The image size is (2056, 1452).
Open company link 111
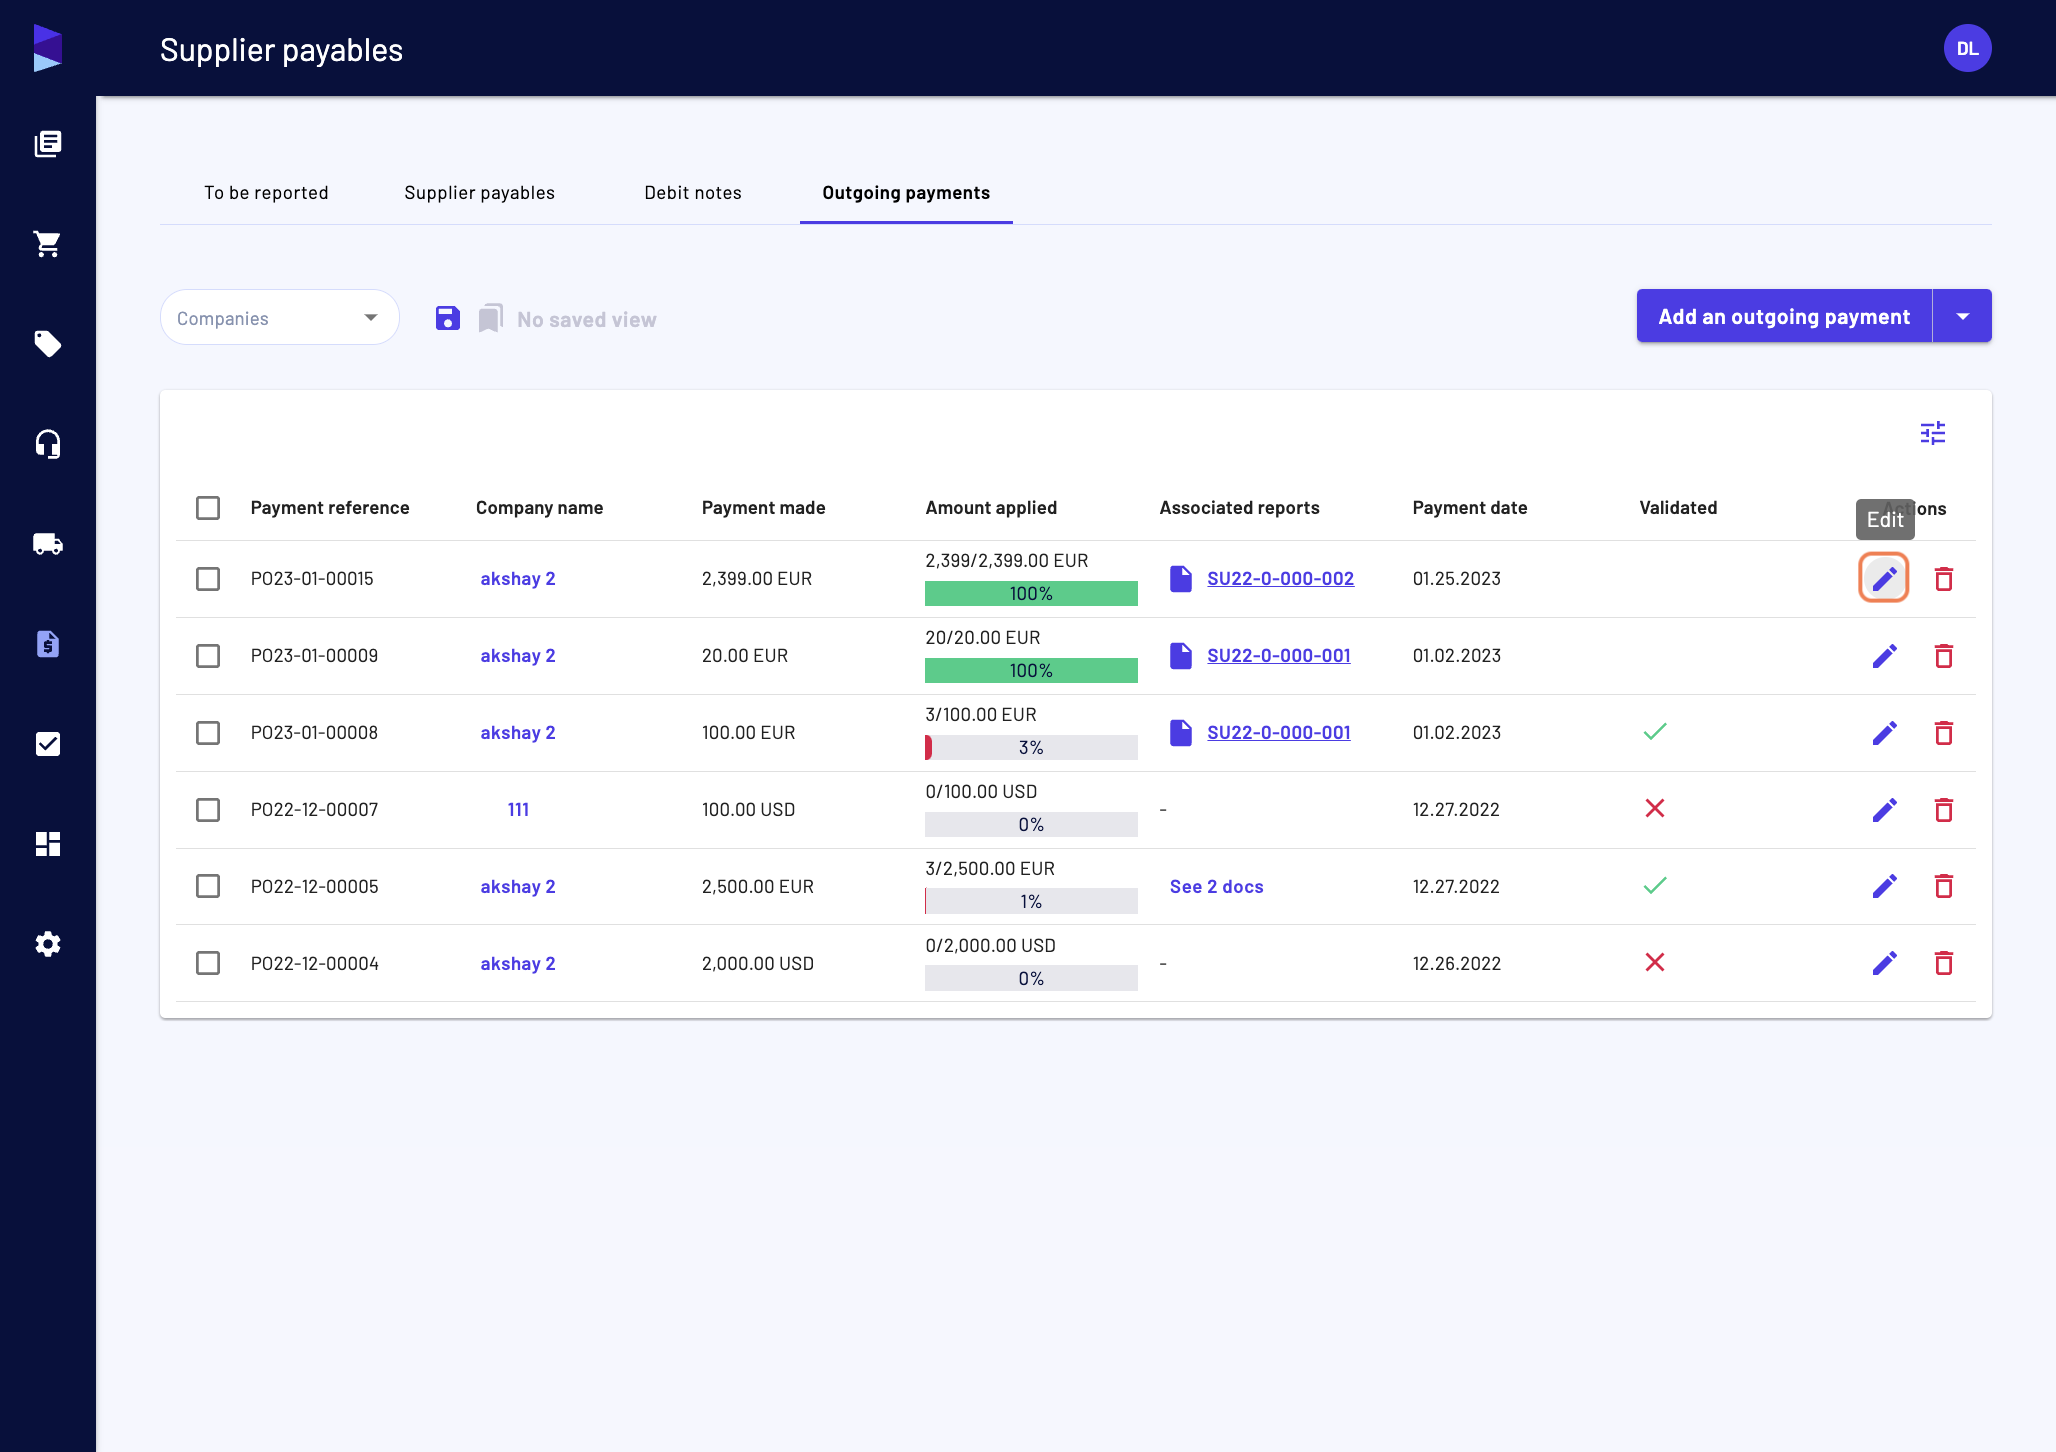click(x=518, y=810)
